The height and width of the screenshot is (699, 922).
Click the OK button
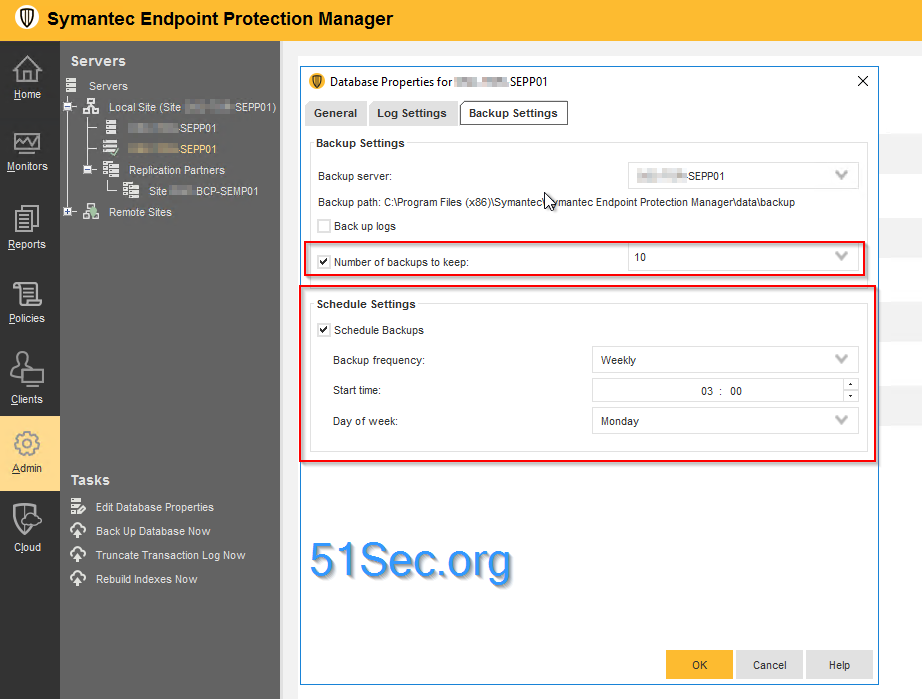click(699, 664)
